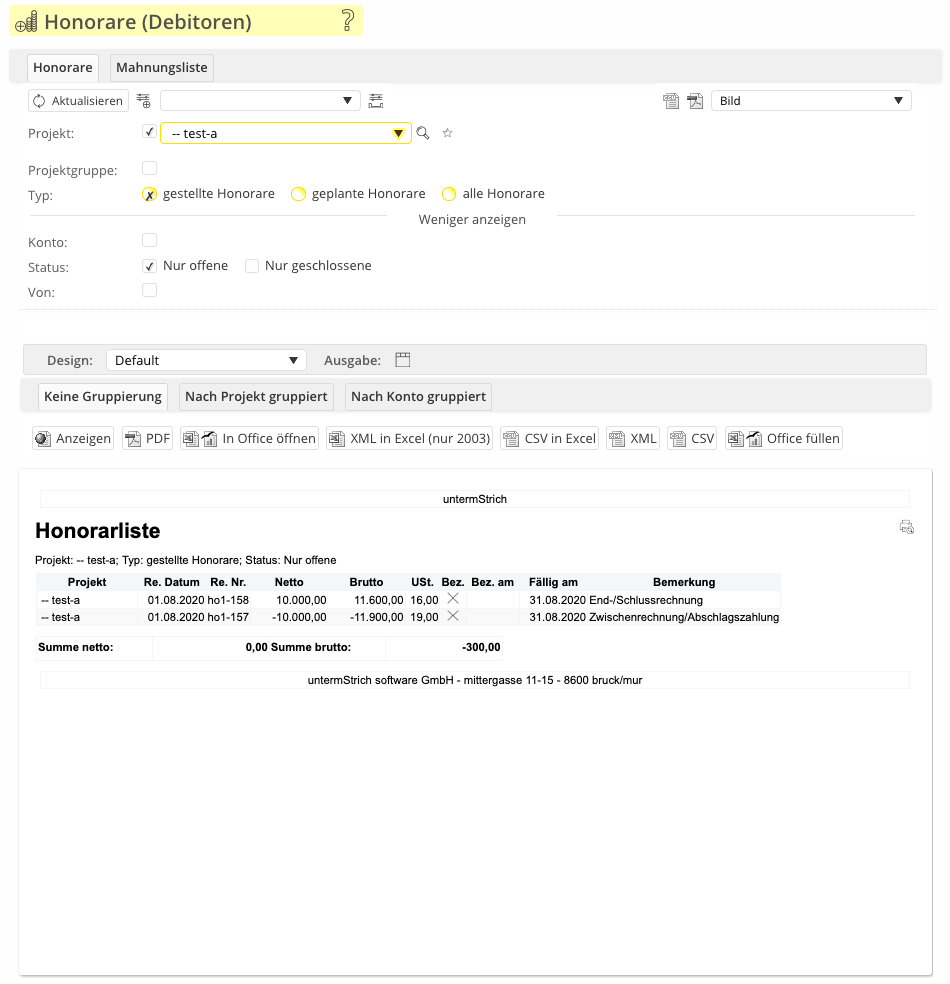Viewport: 950px width, 984px height.
Task: Select the alle Honorare radio option
Action: pyautogui.click(x=449, y=194)
